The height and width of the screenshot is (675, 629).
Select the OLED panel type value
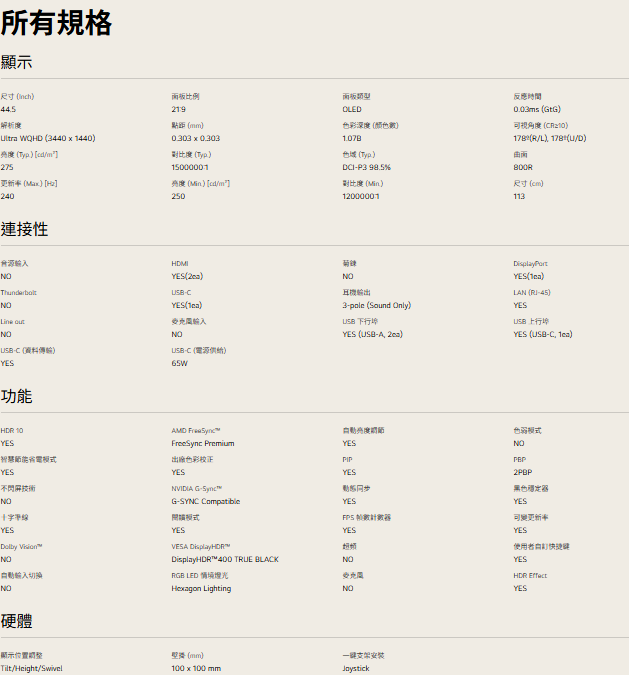coord(352,109)
